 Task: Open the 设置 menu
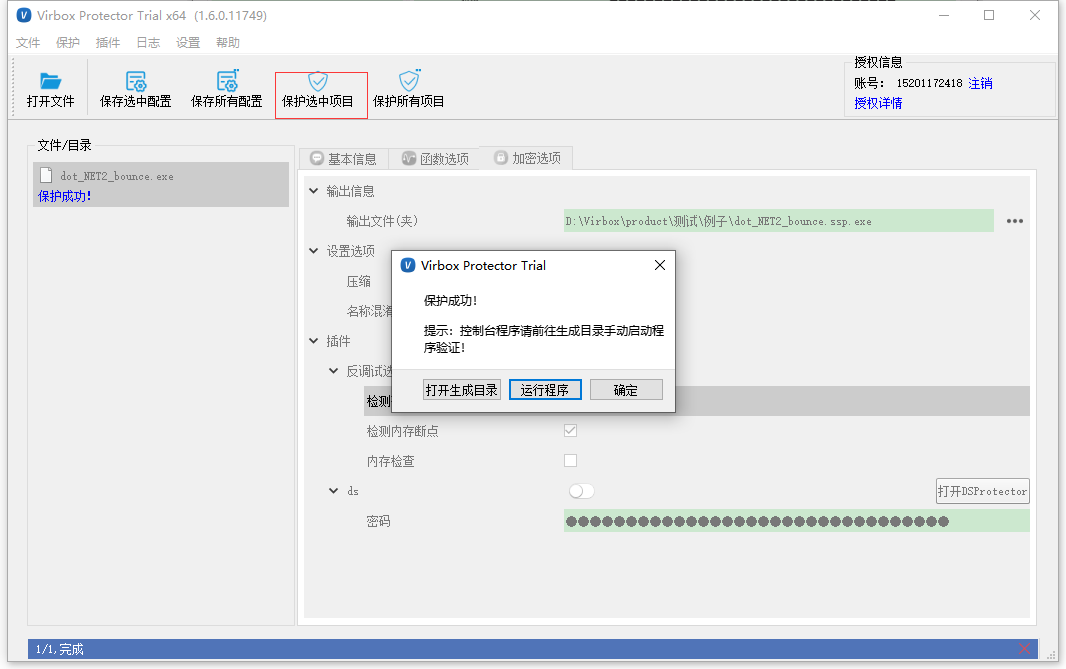tap(188, 43)
